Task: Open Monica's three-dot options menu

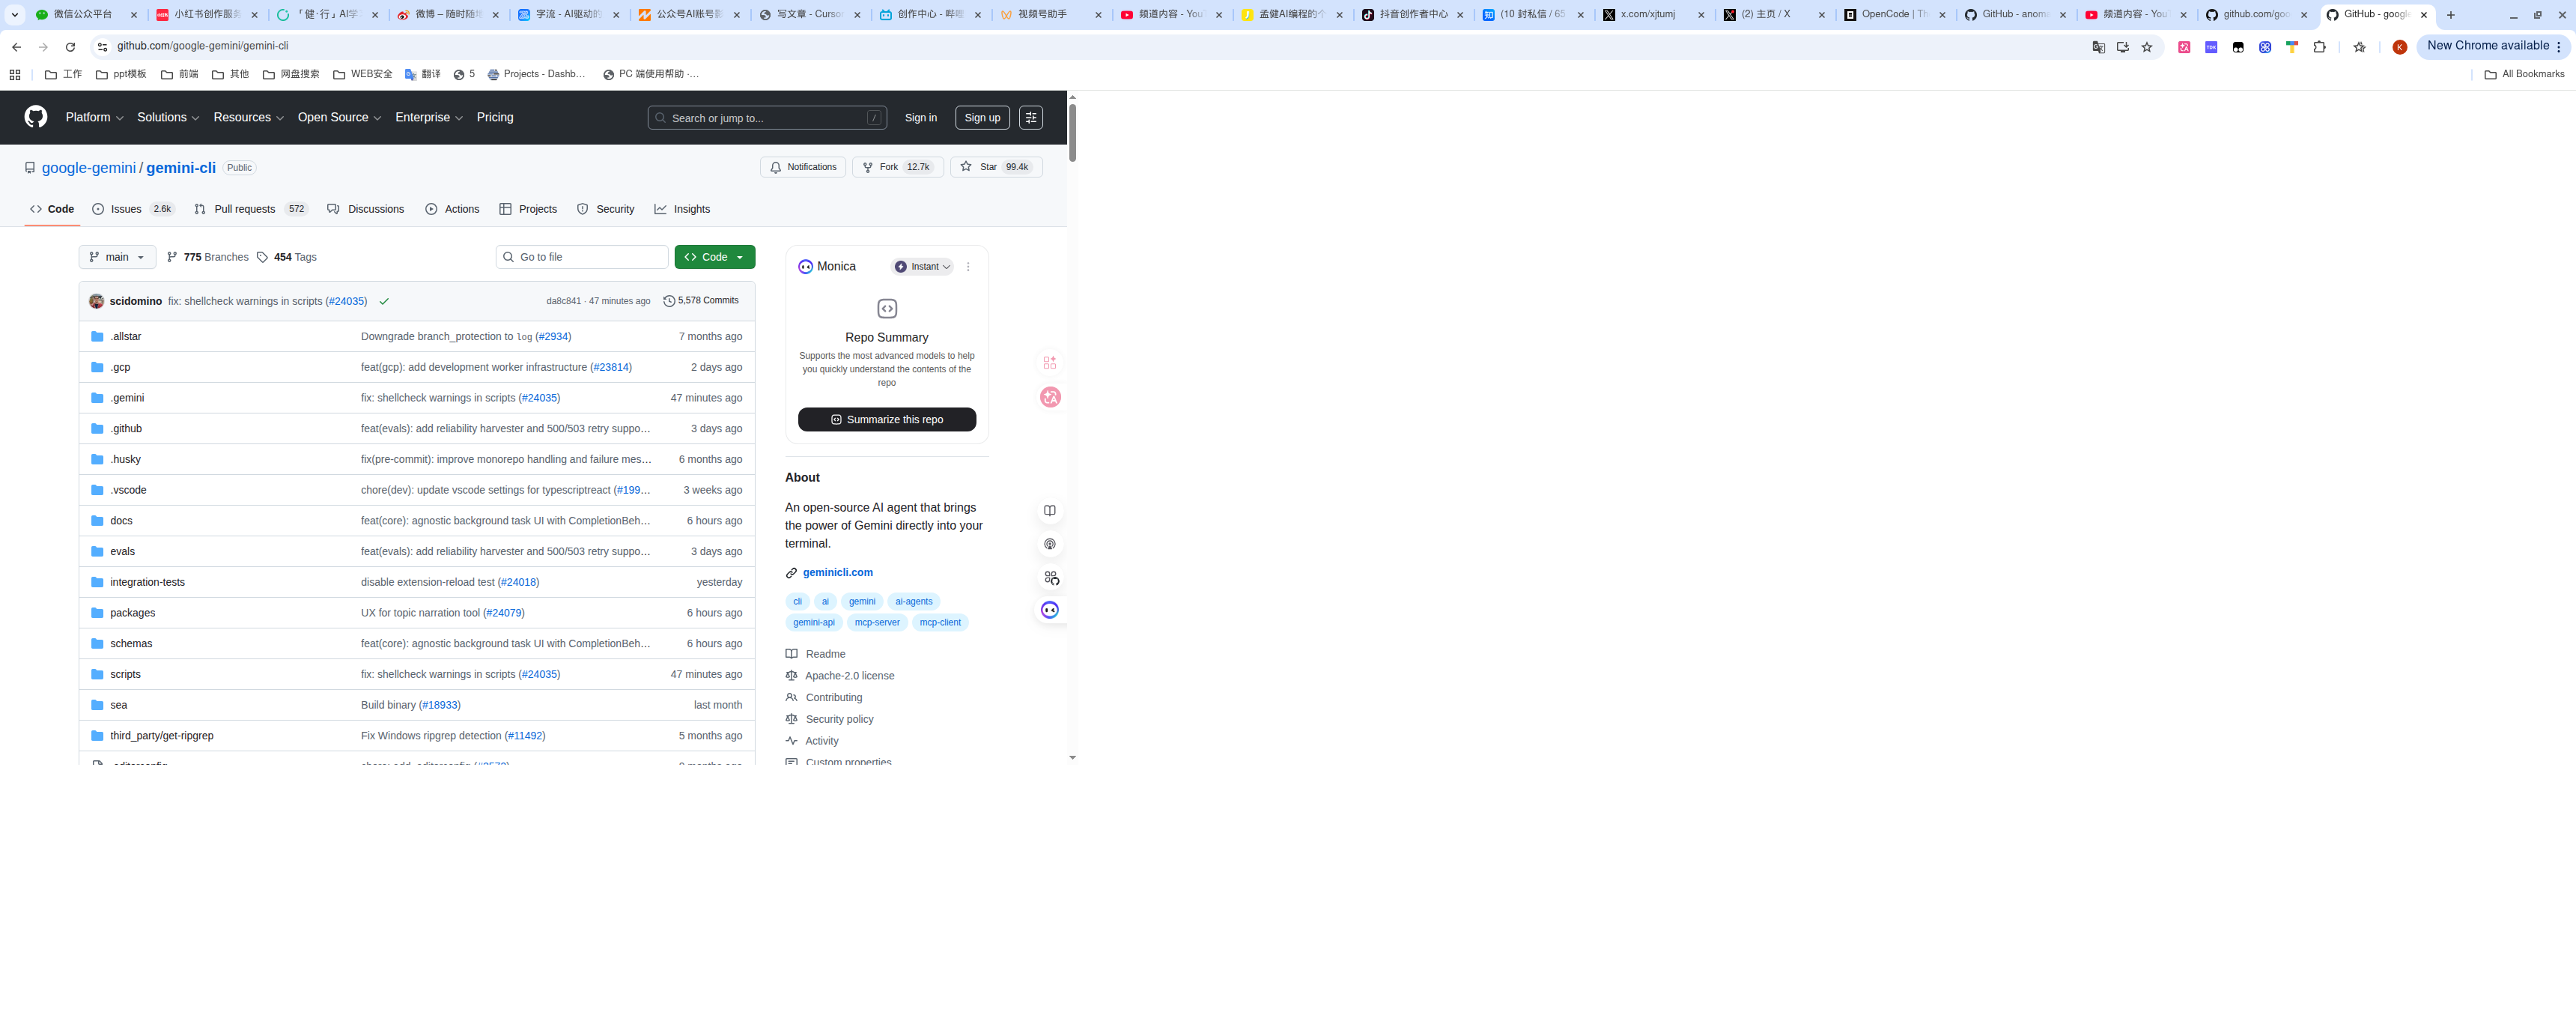Action: [x=967, y=267]
